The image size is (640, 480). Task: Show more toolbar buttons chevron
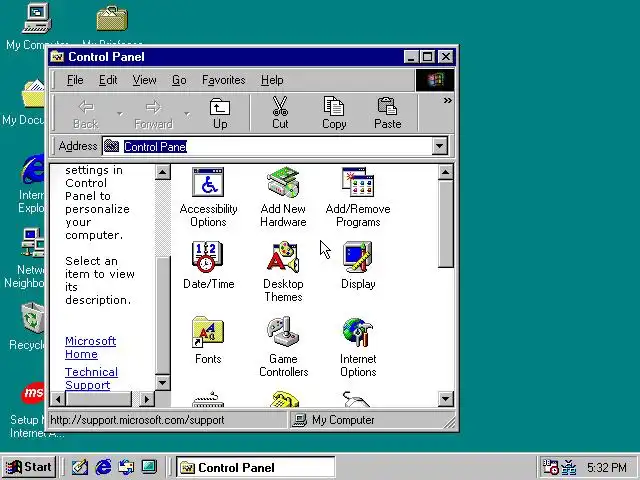447,100
